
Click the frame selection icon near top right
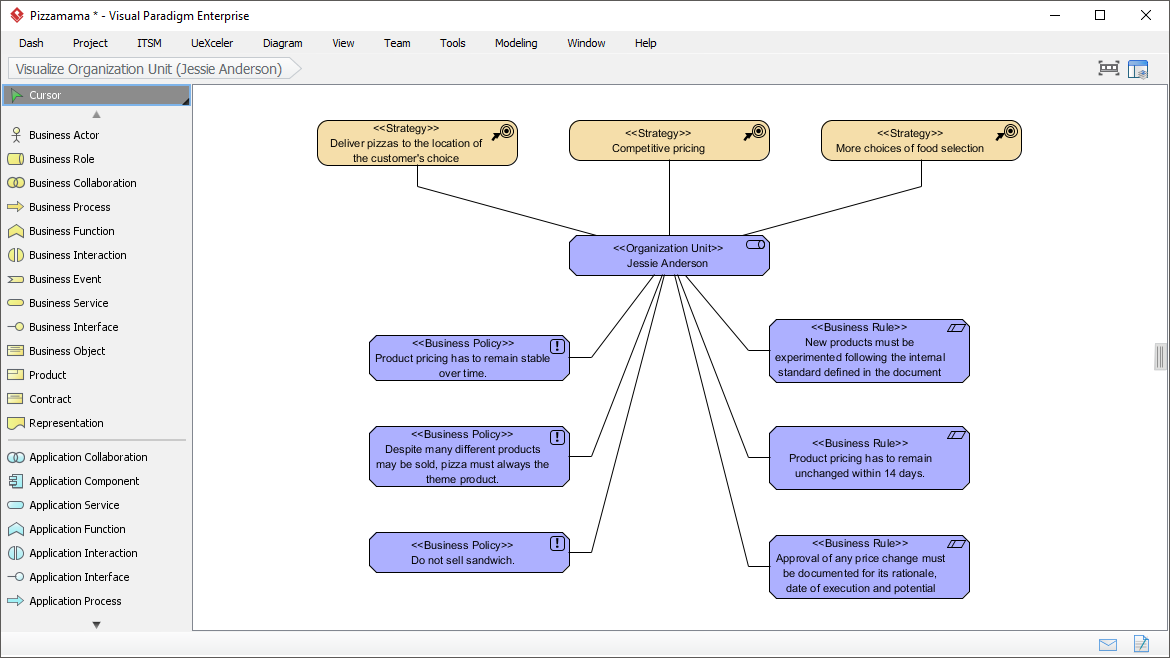tap(1108, 69)
